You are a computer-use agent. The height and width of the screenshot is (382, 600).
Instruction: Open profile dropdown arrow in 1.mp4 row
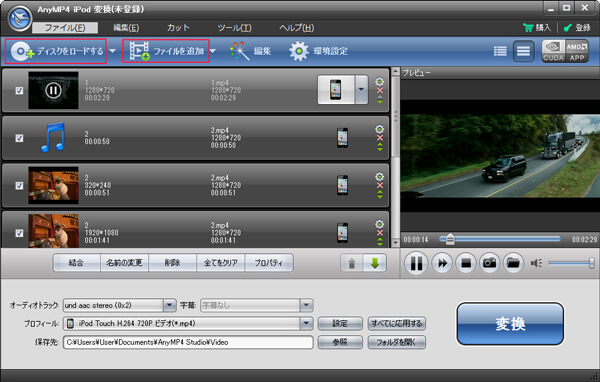[x=361, y=90]
